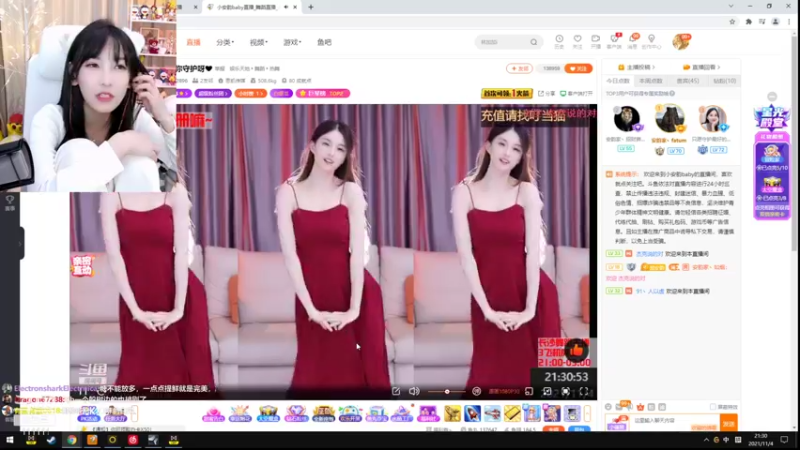Toggle the 屏蔽特效 block-effects checkbox
800x450 pixels.
point(713,407)
